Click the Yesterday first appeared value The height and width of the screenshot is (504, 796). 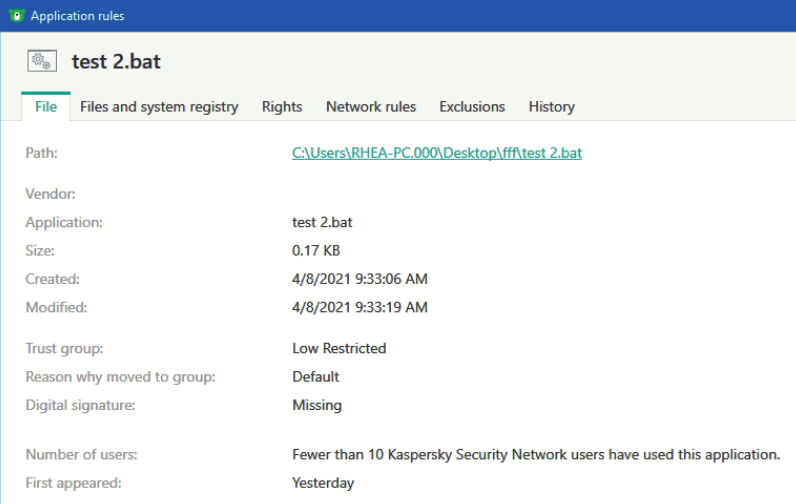[x=323, y=483]
